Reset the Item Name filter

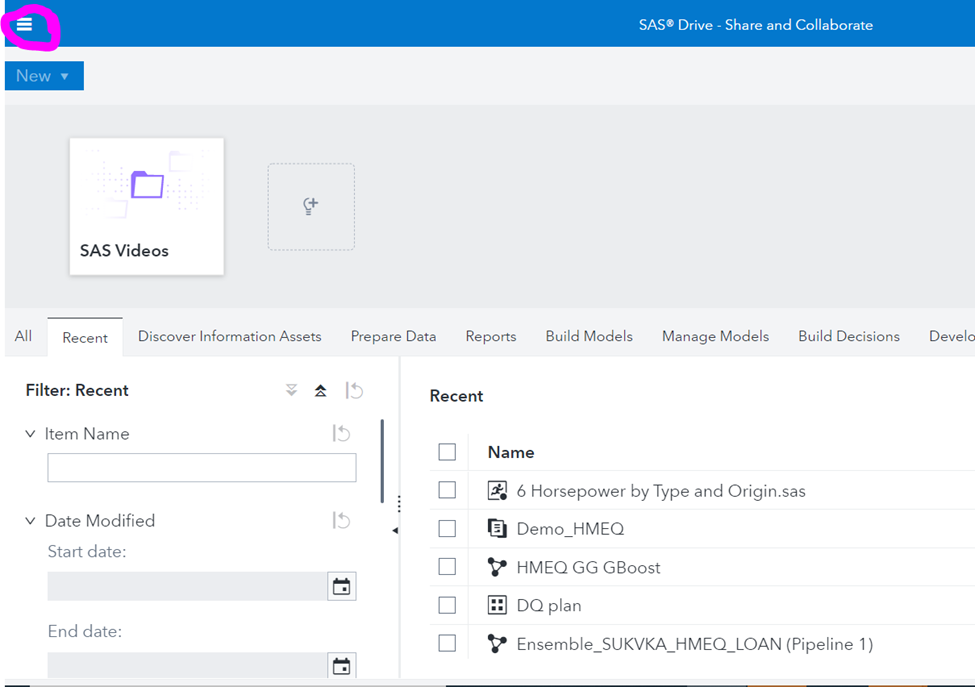click(341, 434)
